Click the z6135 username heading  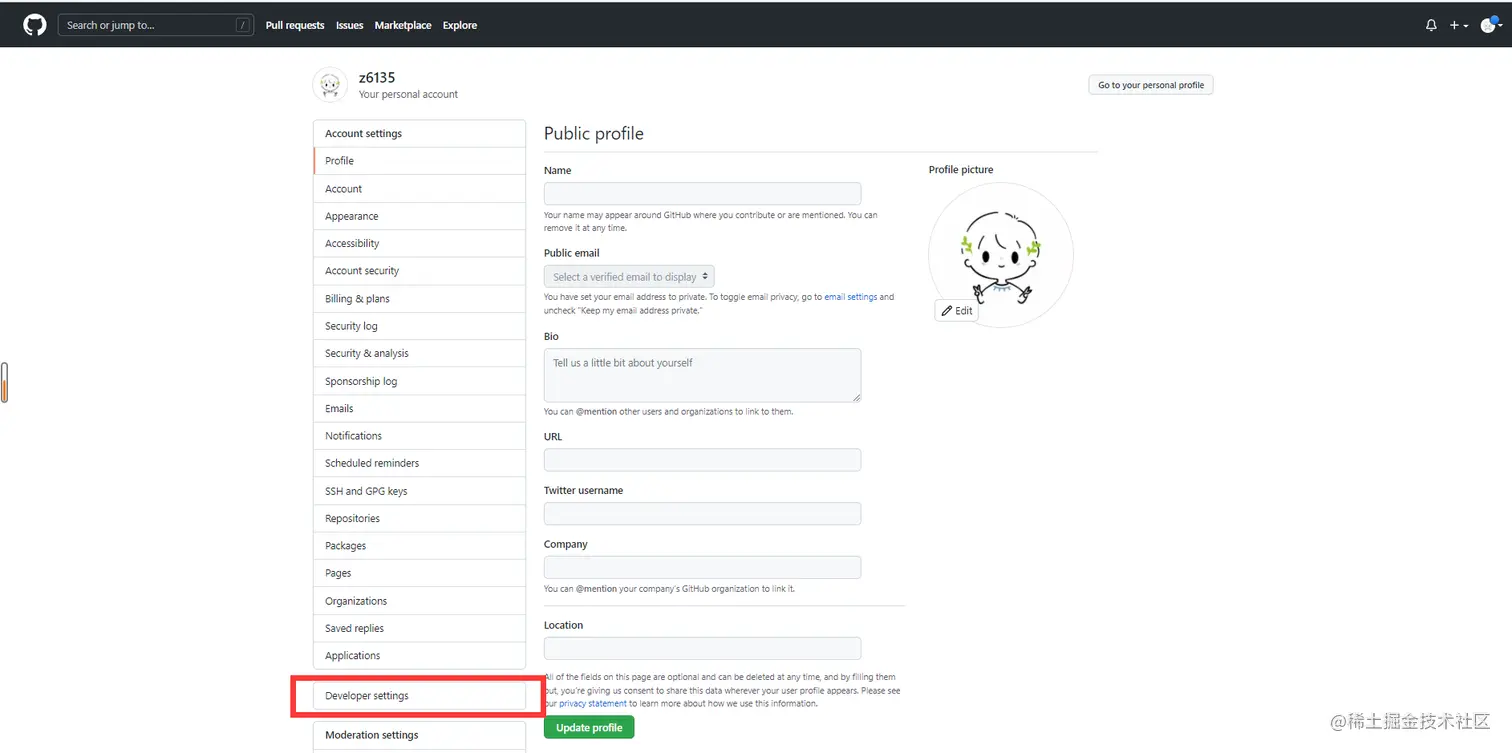click(377, 78)
